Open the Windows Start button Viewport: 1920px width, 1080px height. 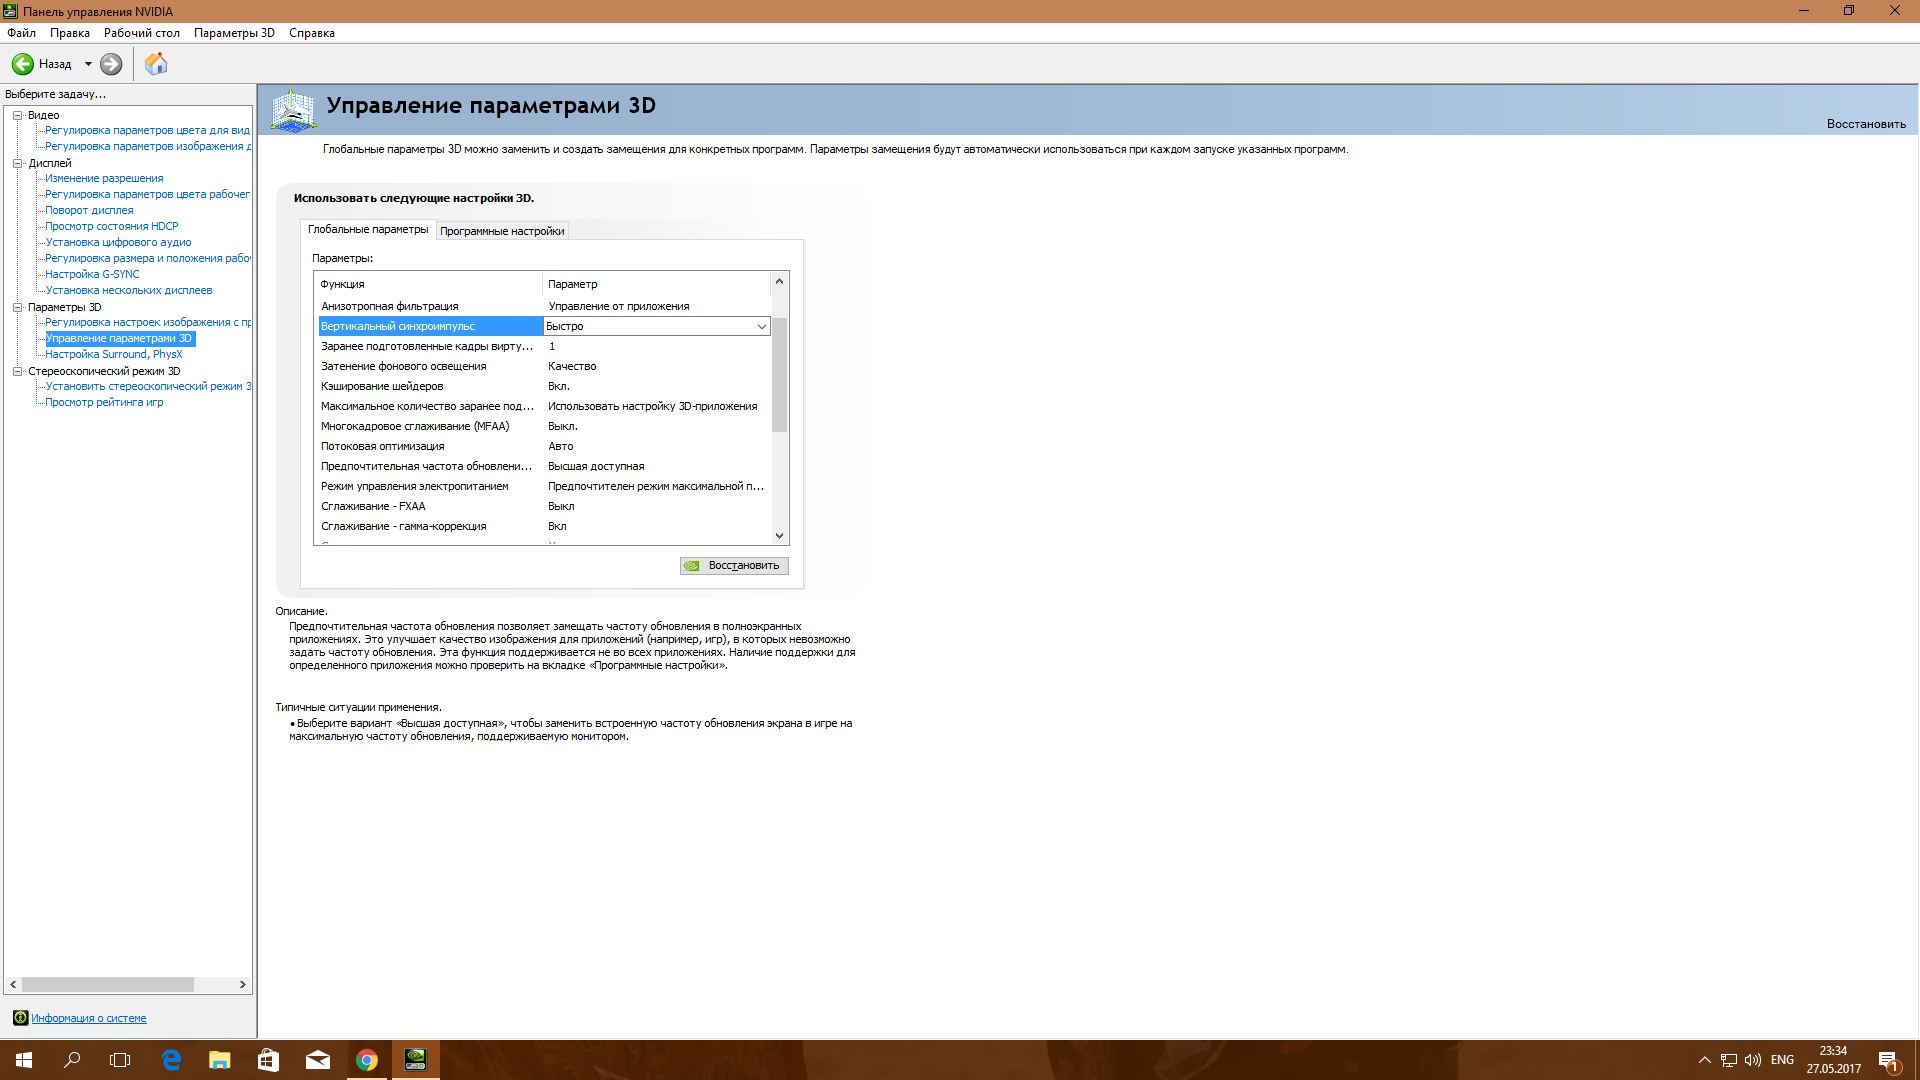(x=24, y=1060)
